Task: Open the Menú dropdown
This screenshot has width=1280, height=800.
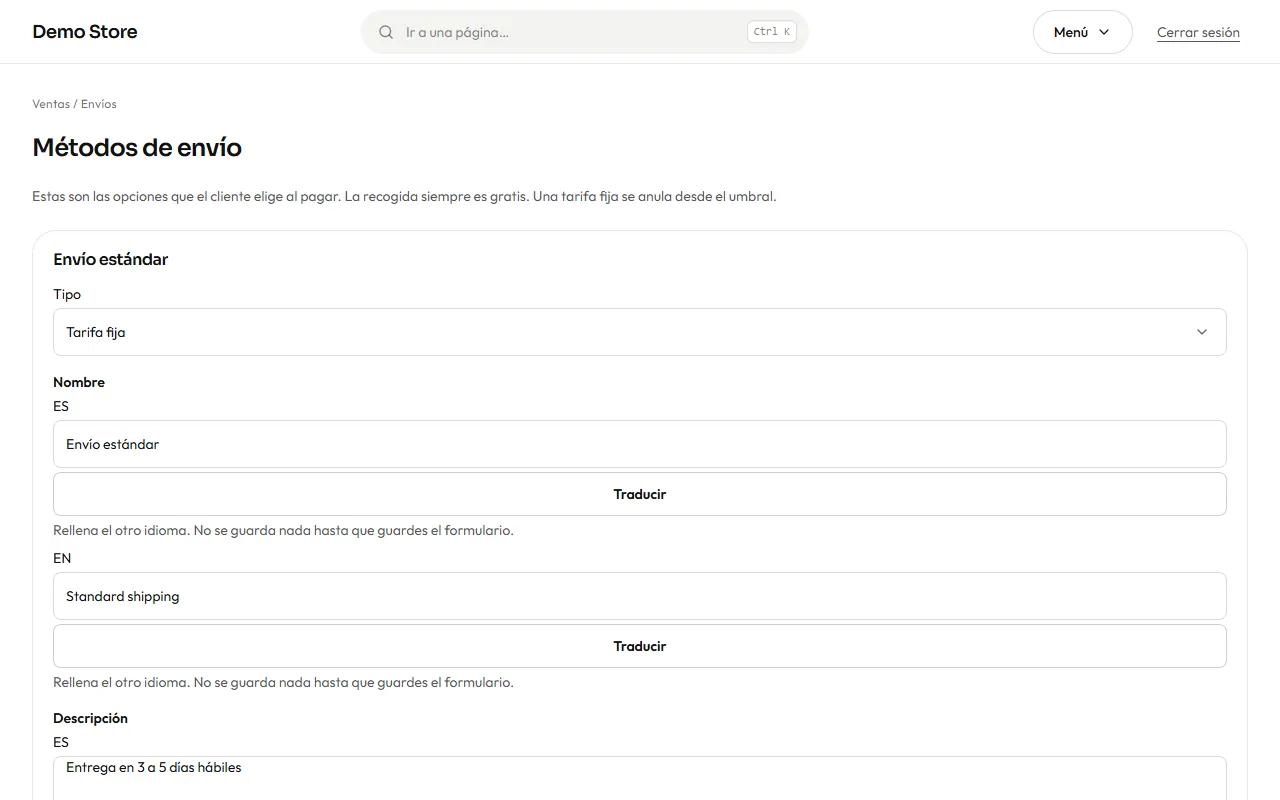Action: coord(1082,32)
